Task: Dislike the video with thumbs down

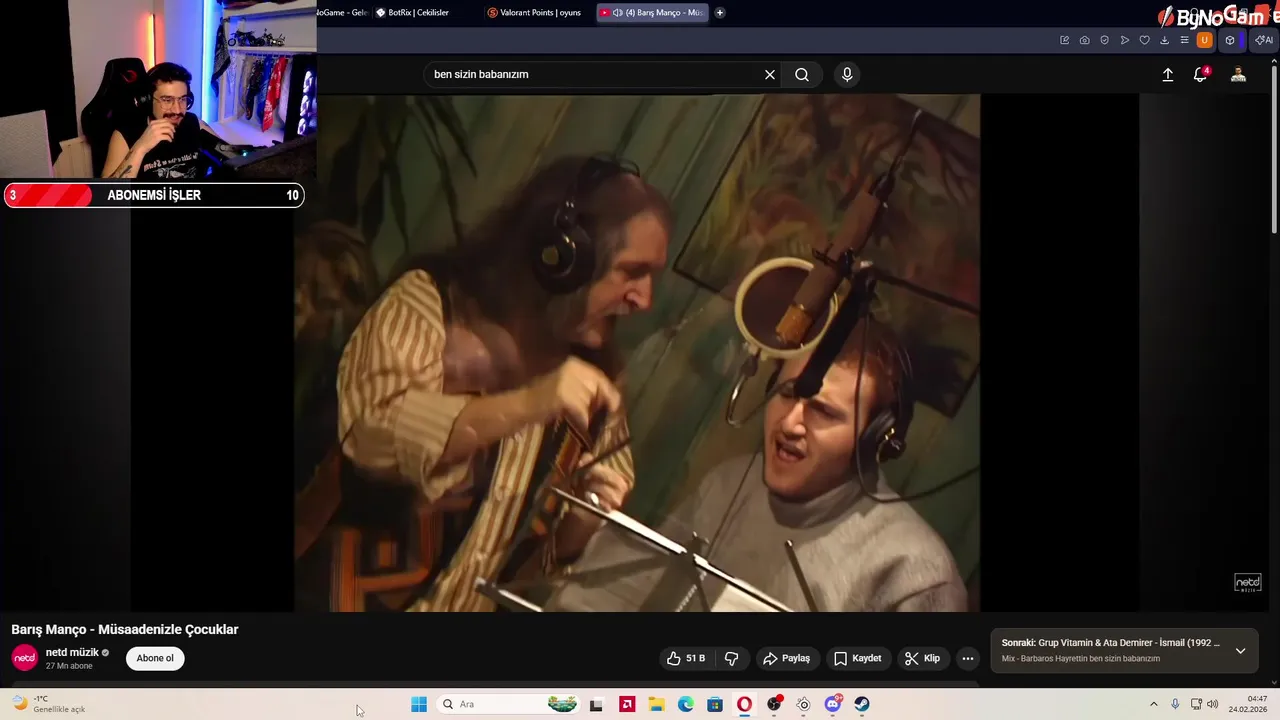Action: (x=731, y=658)
